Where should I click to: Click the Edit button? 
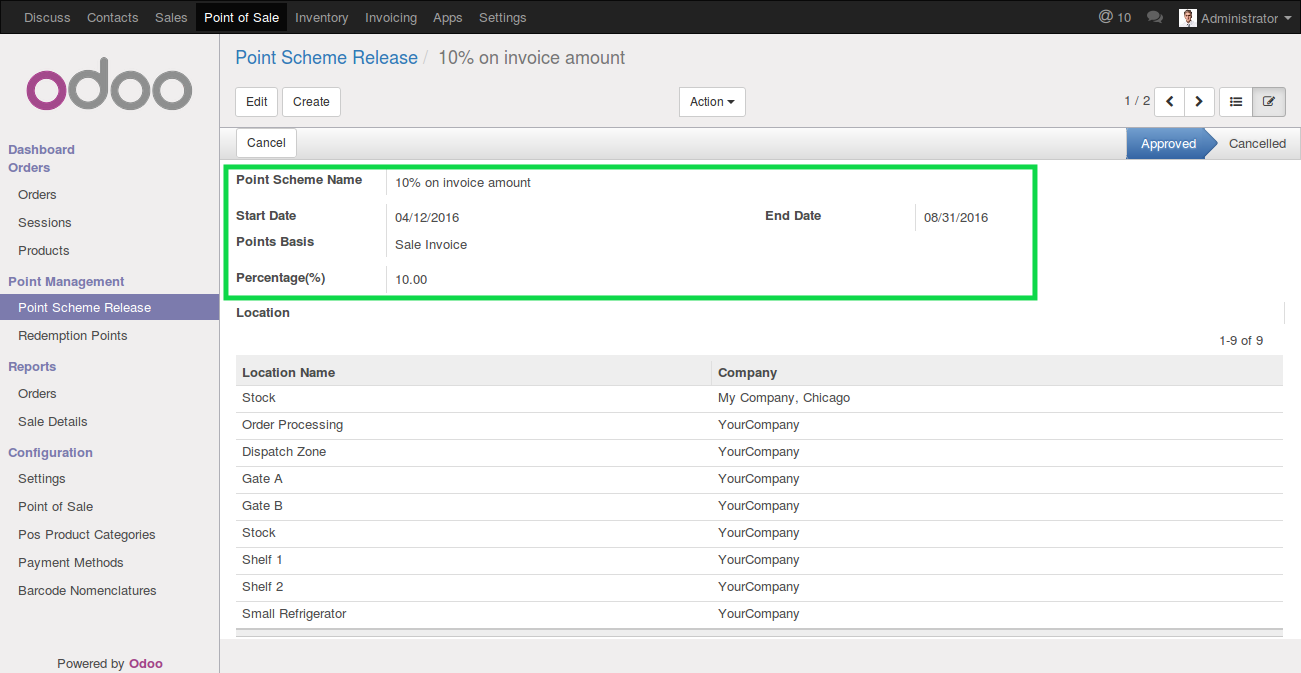257,102
